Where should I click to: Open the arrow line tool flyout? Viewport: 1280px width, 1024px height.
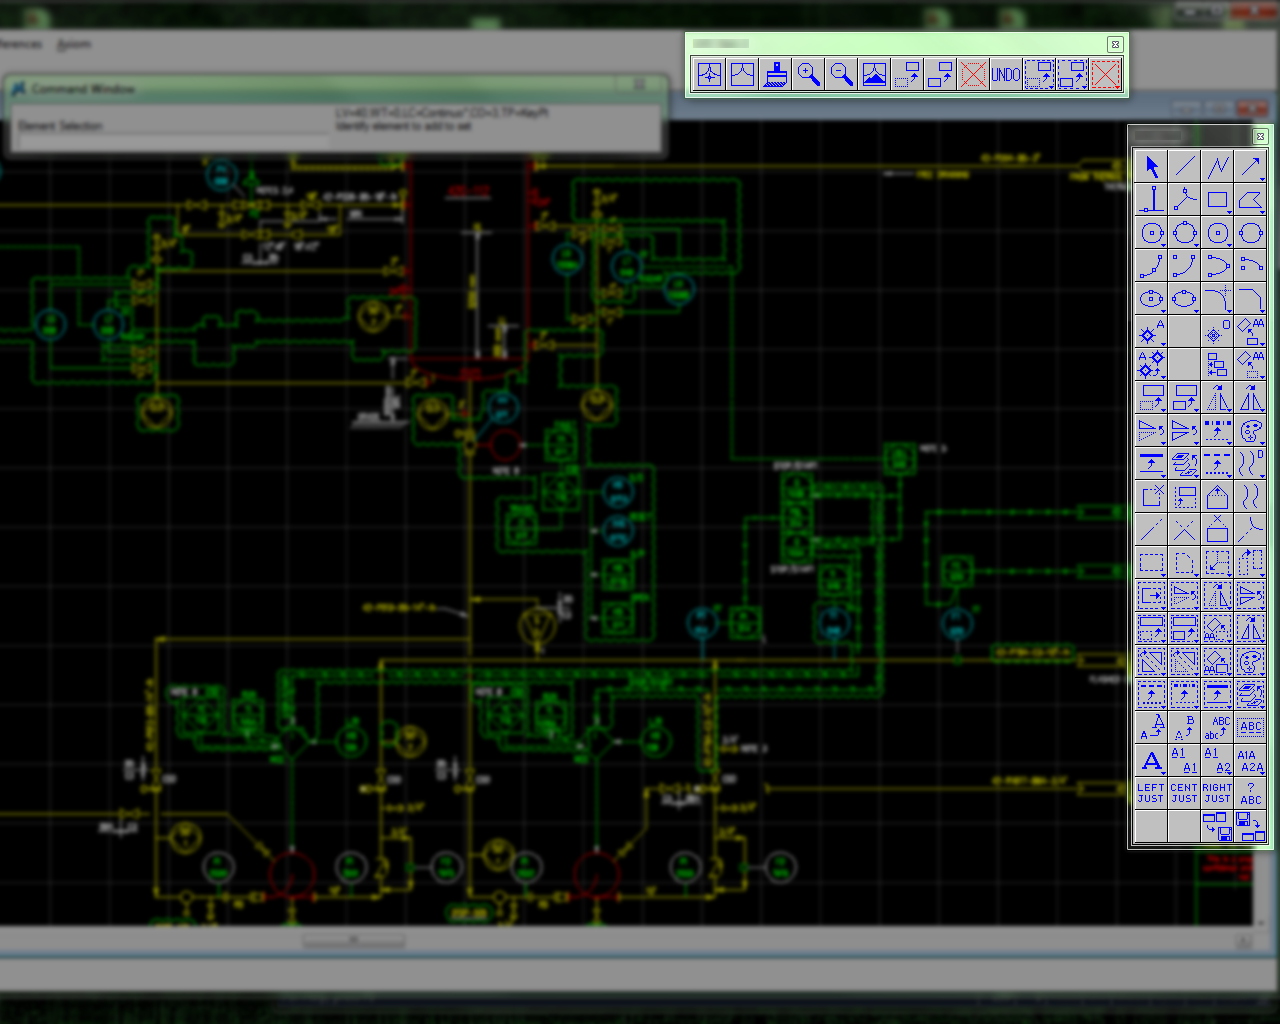1251,166
